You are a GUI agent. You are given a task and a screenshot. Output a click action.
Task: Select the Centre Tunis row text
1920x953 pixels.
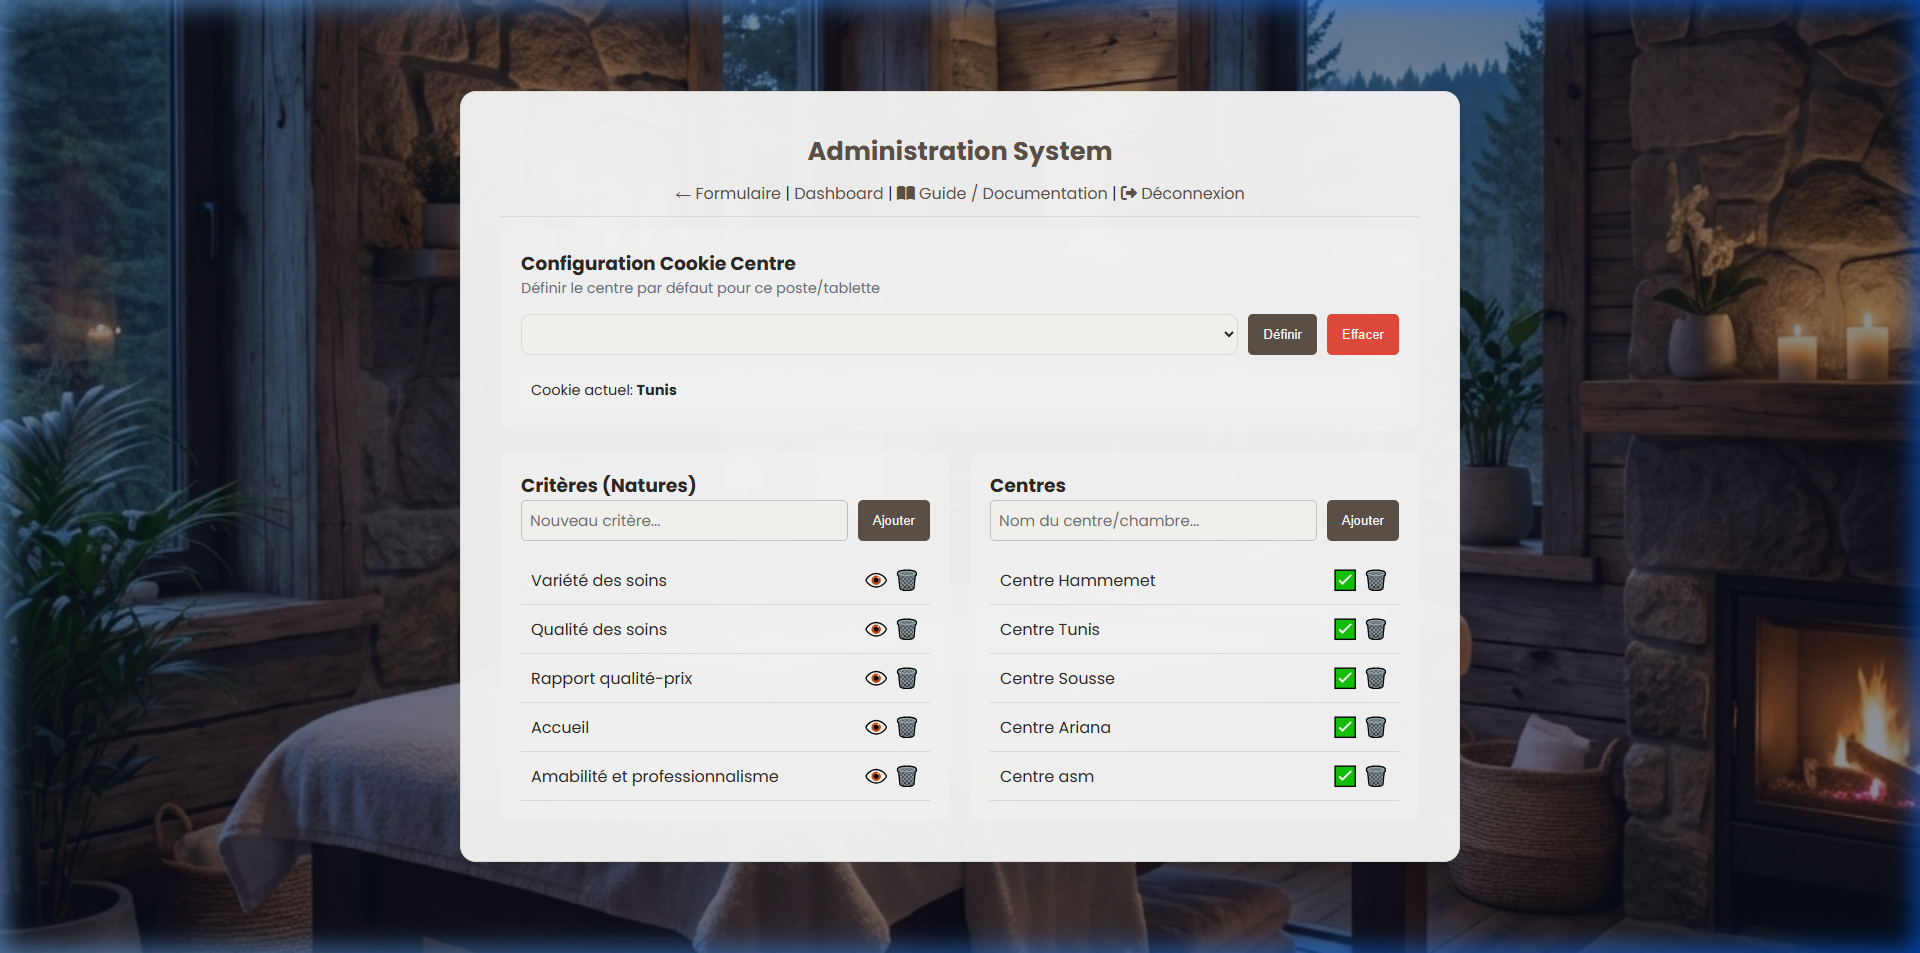[x=1049, y=629]
